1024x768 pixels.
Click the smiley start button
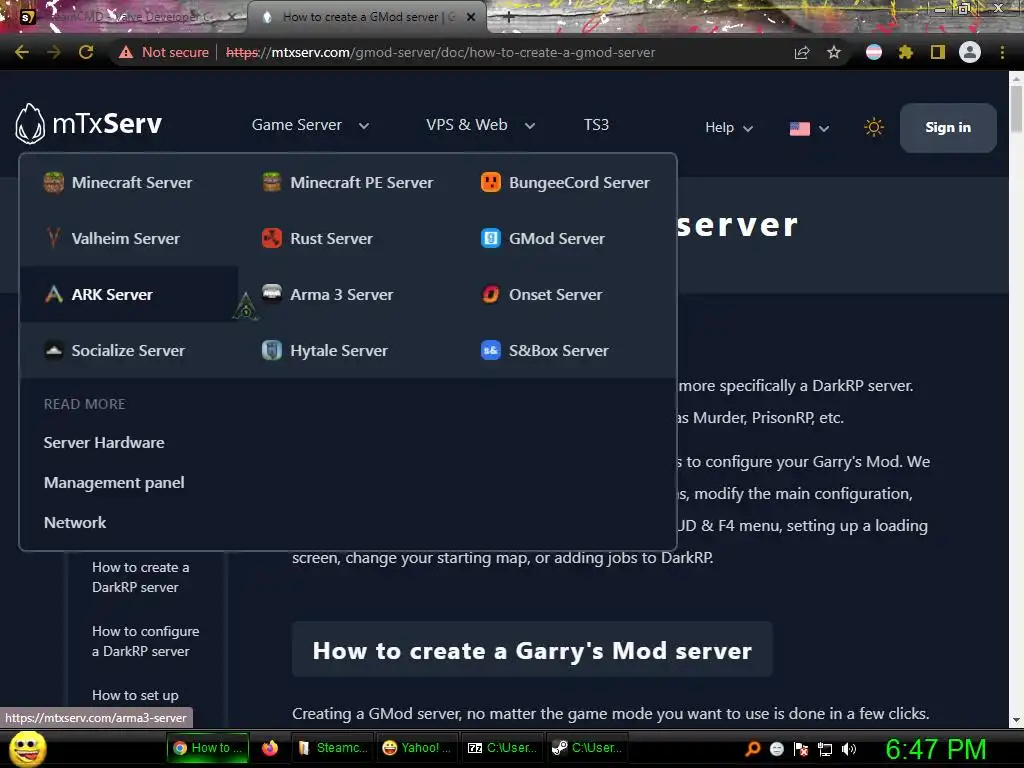tap(28, 748)
